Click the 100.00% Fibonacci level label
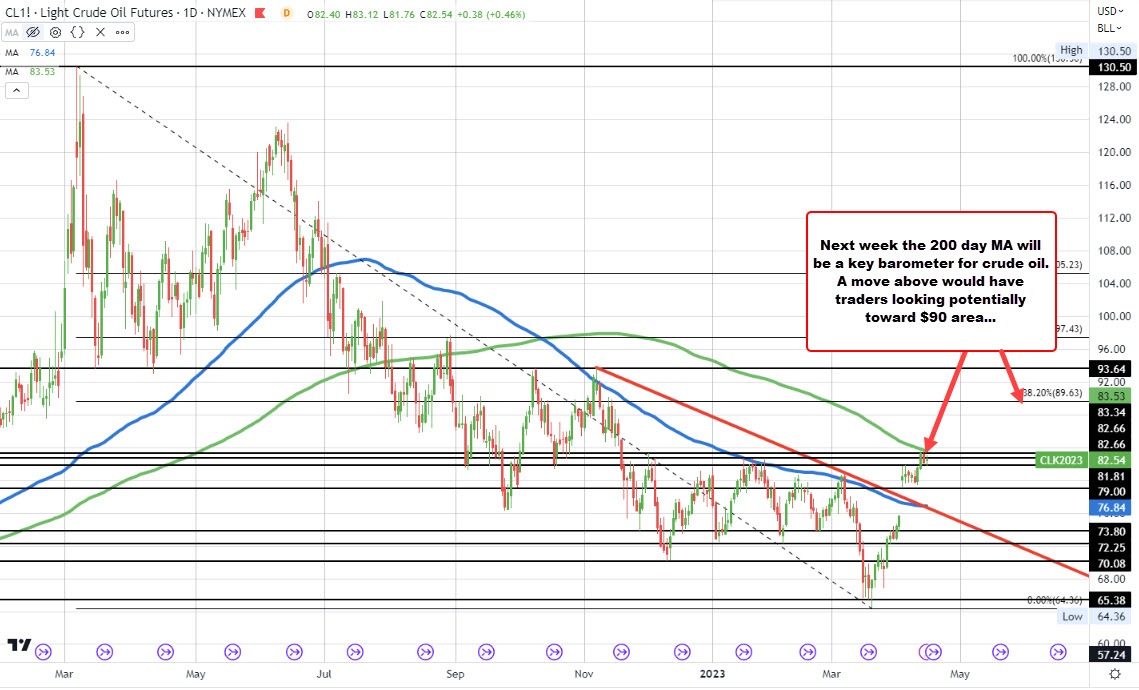 (x=1049, y=58)
